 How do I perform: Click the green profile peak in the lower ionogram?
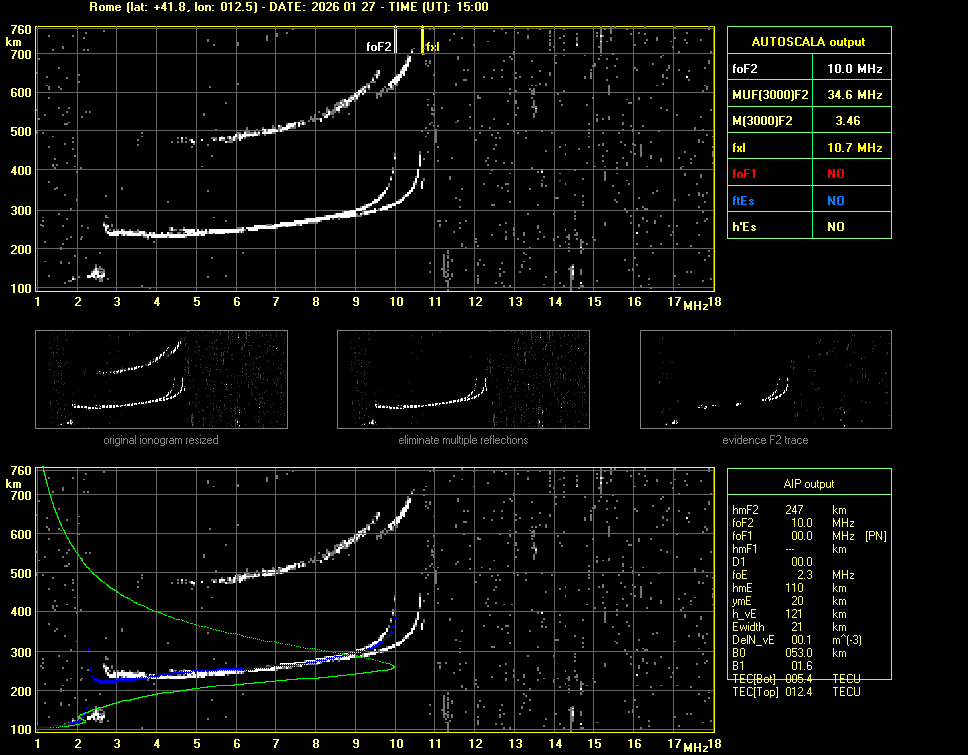[x=394, y=665]
